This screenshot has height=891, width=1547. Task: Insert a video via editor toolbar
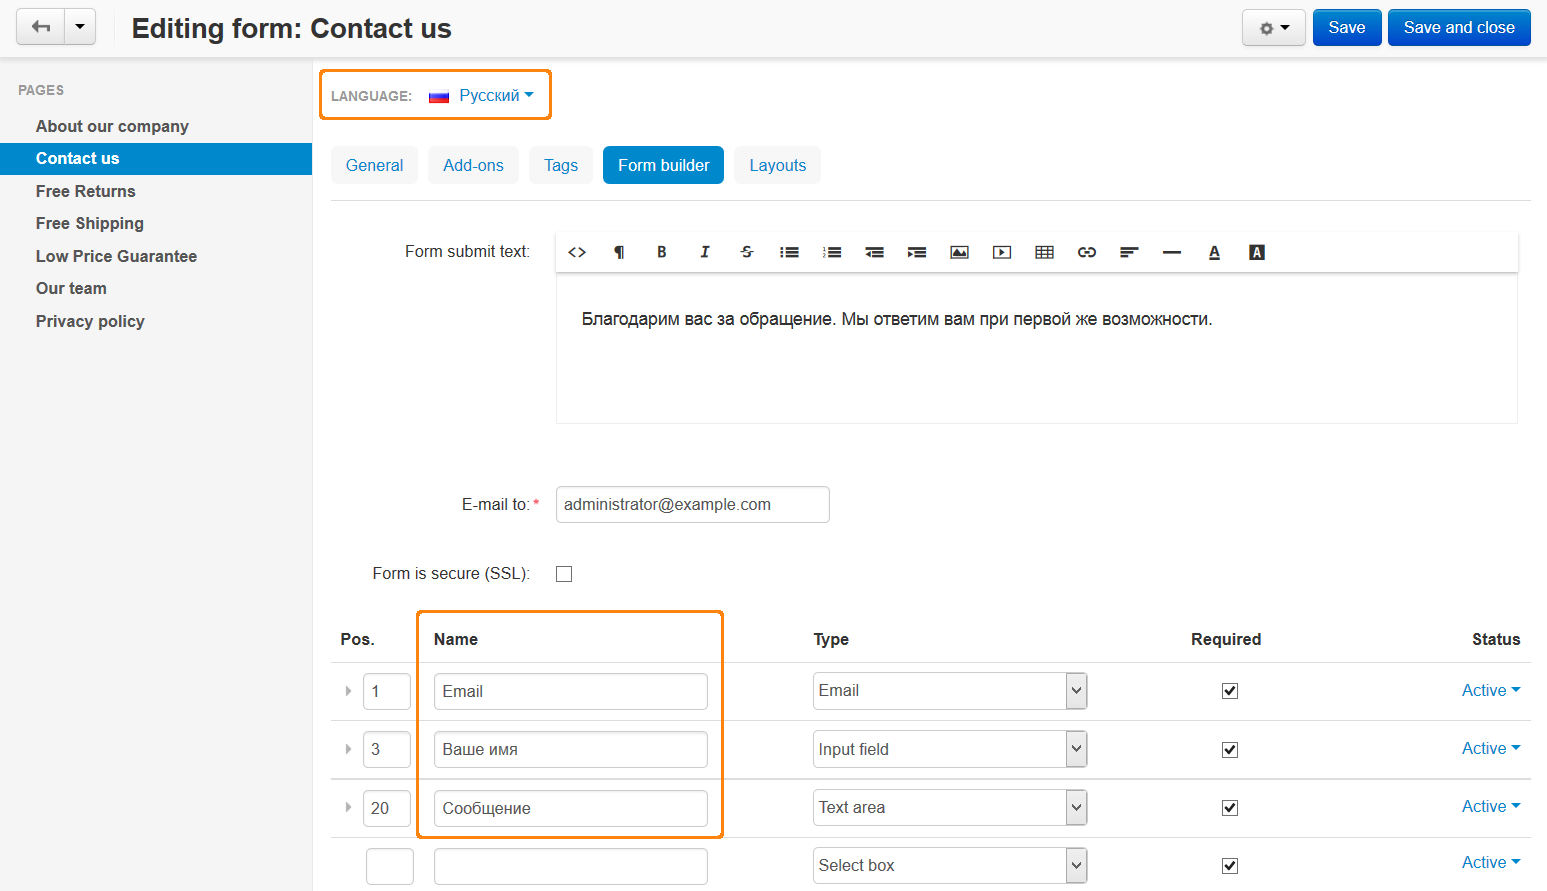click(1002, 252)
